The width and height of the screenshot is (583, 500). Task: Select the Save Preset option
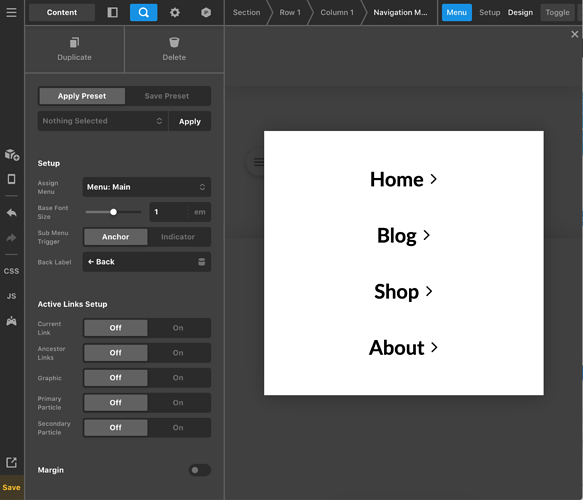(x=167, y=96)
